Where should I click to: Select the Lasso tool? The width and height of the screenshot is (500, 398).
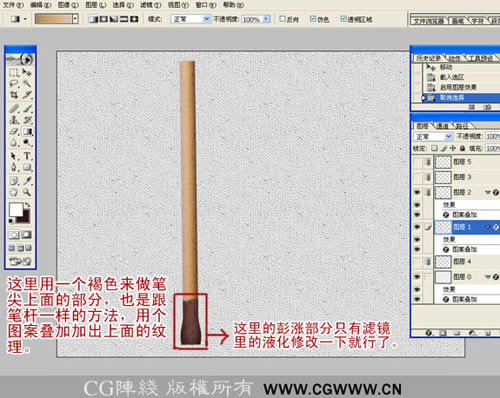[14, 83]
